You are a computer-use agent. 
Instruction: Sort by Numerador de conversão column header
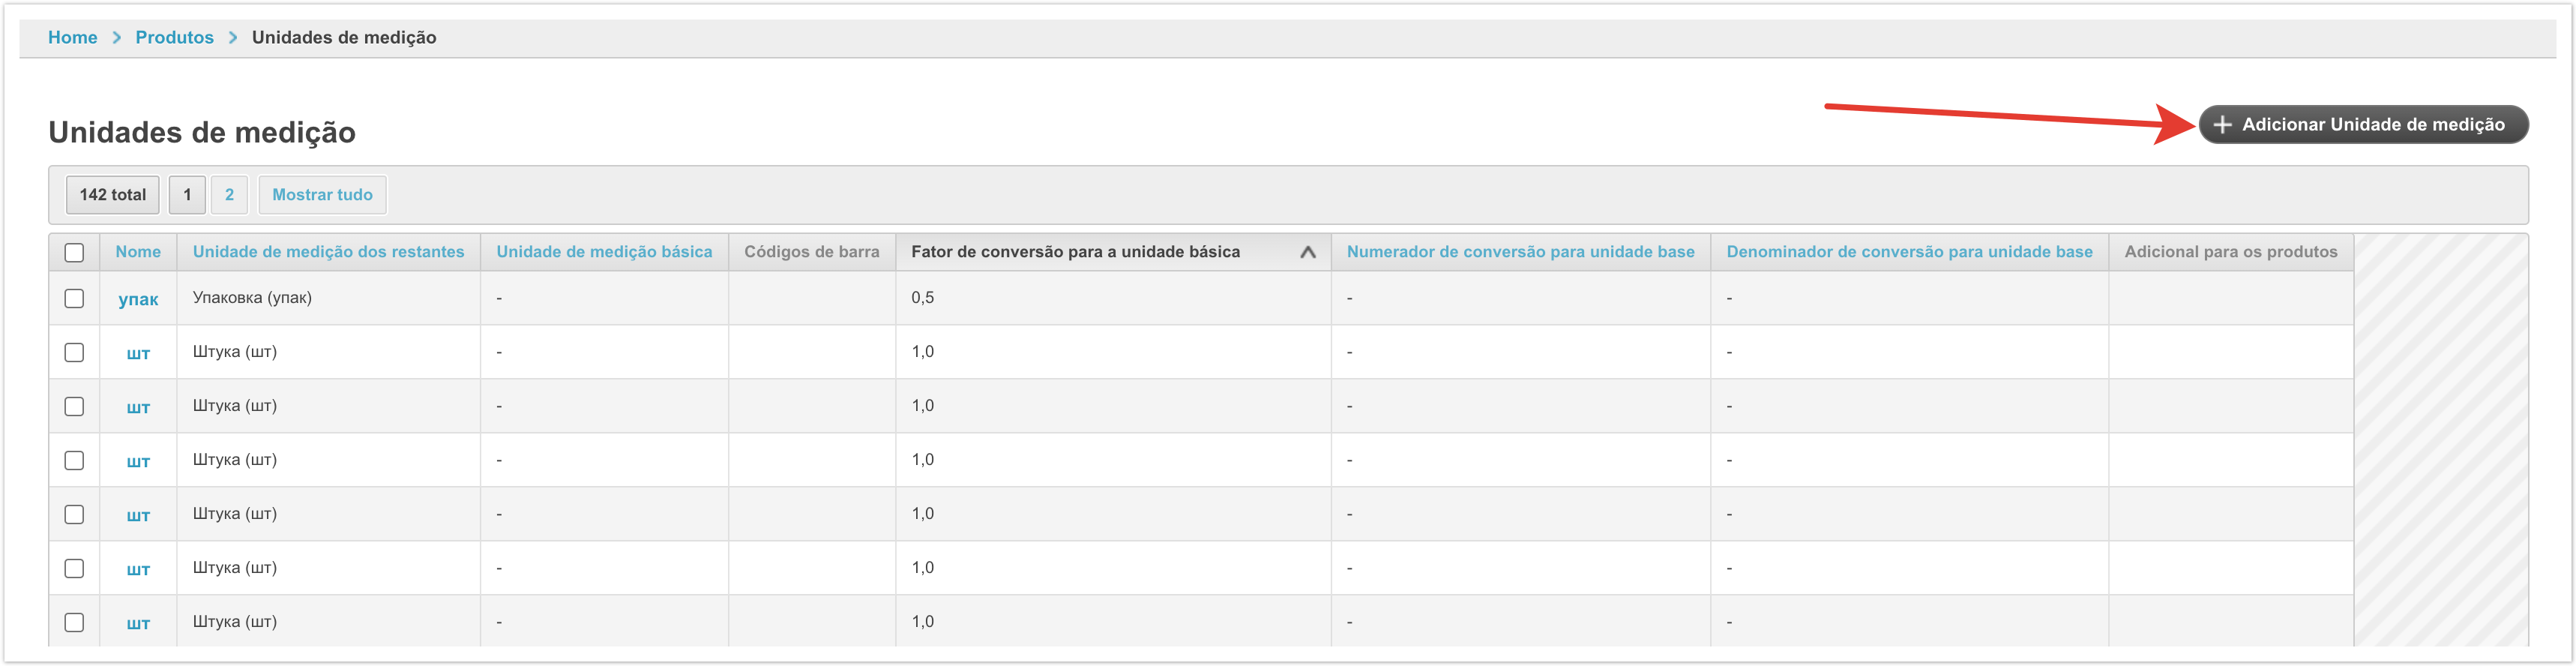pos(1520,252)
